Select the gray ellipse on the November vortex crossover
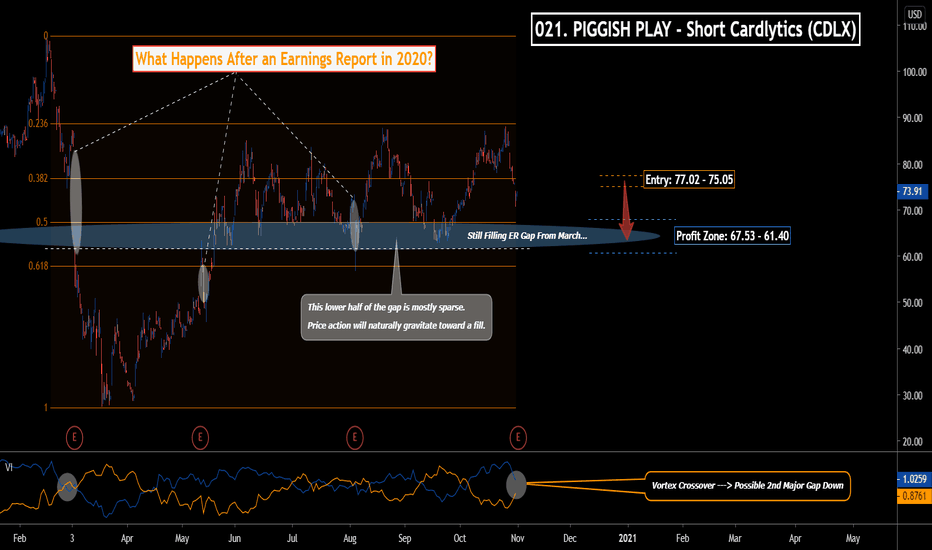The width and height of the screenshot is (932, 550). coord(516,485)
